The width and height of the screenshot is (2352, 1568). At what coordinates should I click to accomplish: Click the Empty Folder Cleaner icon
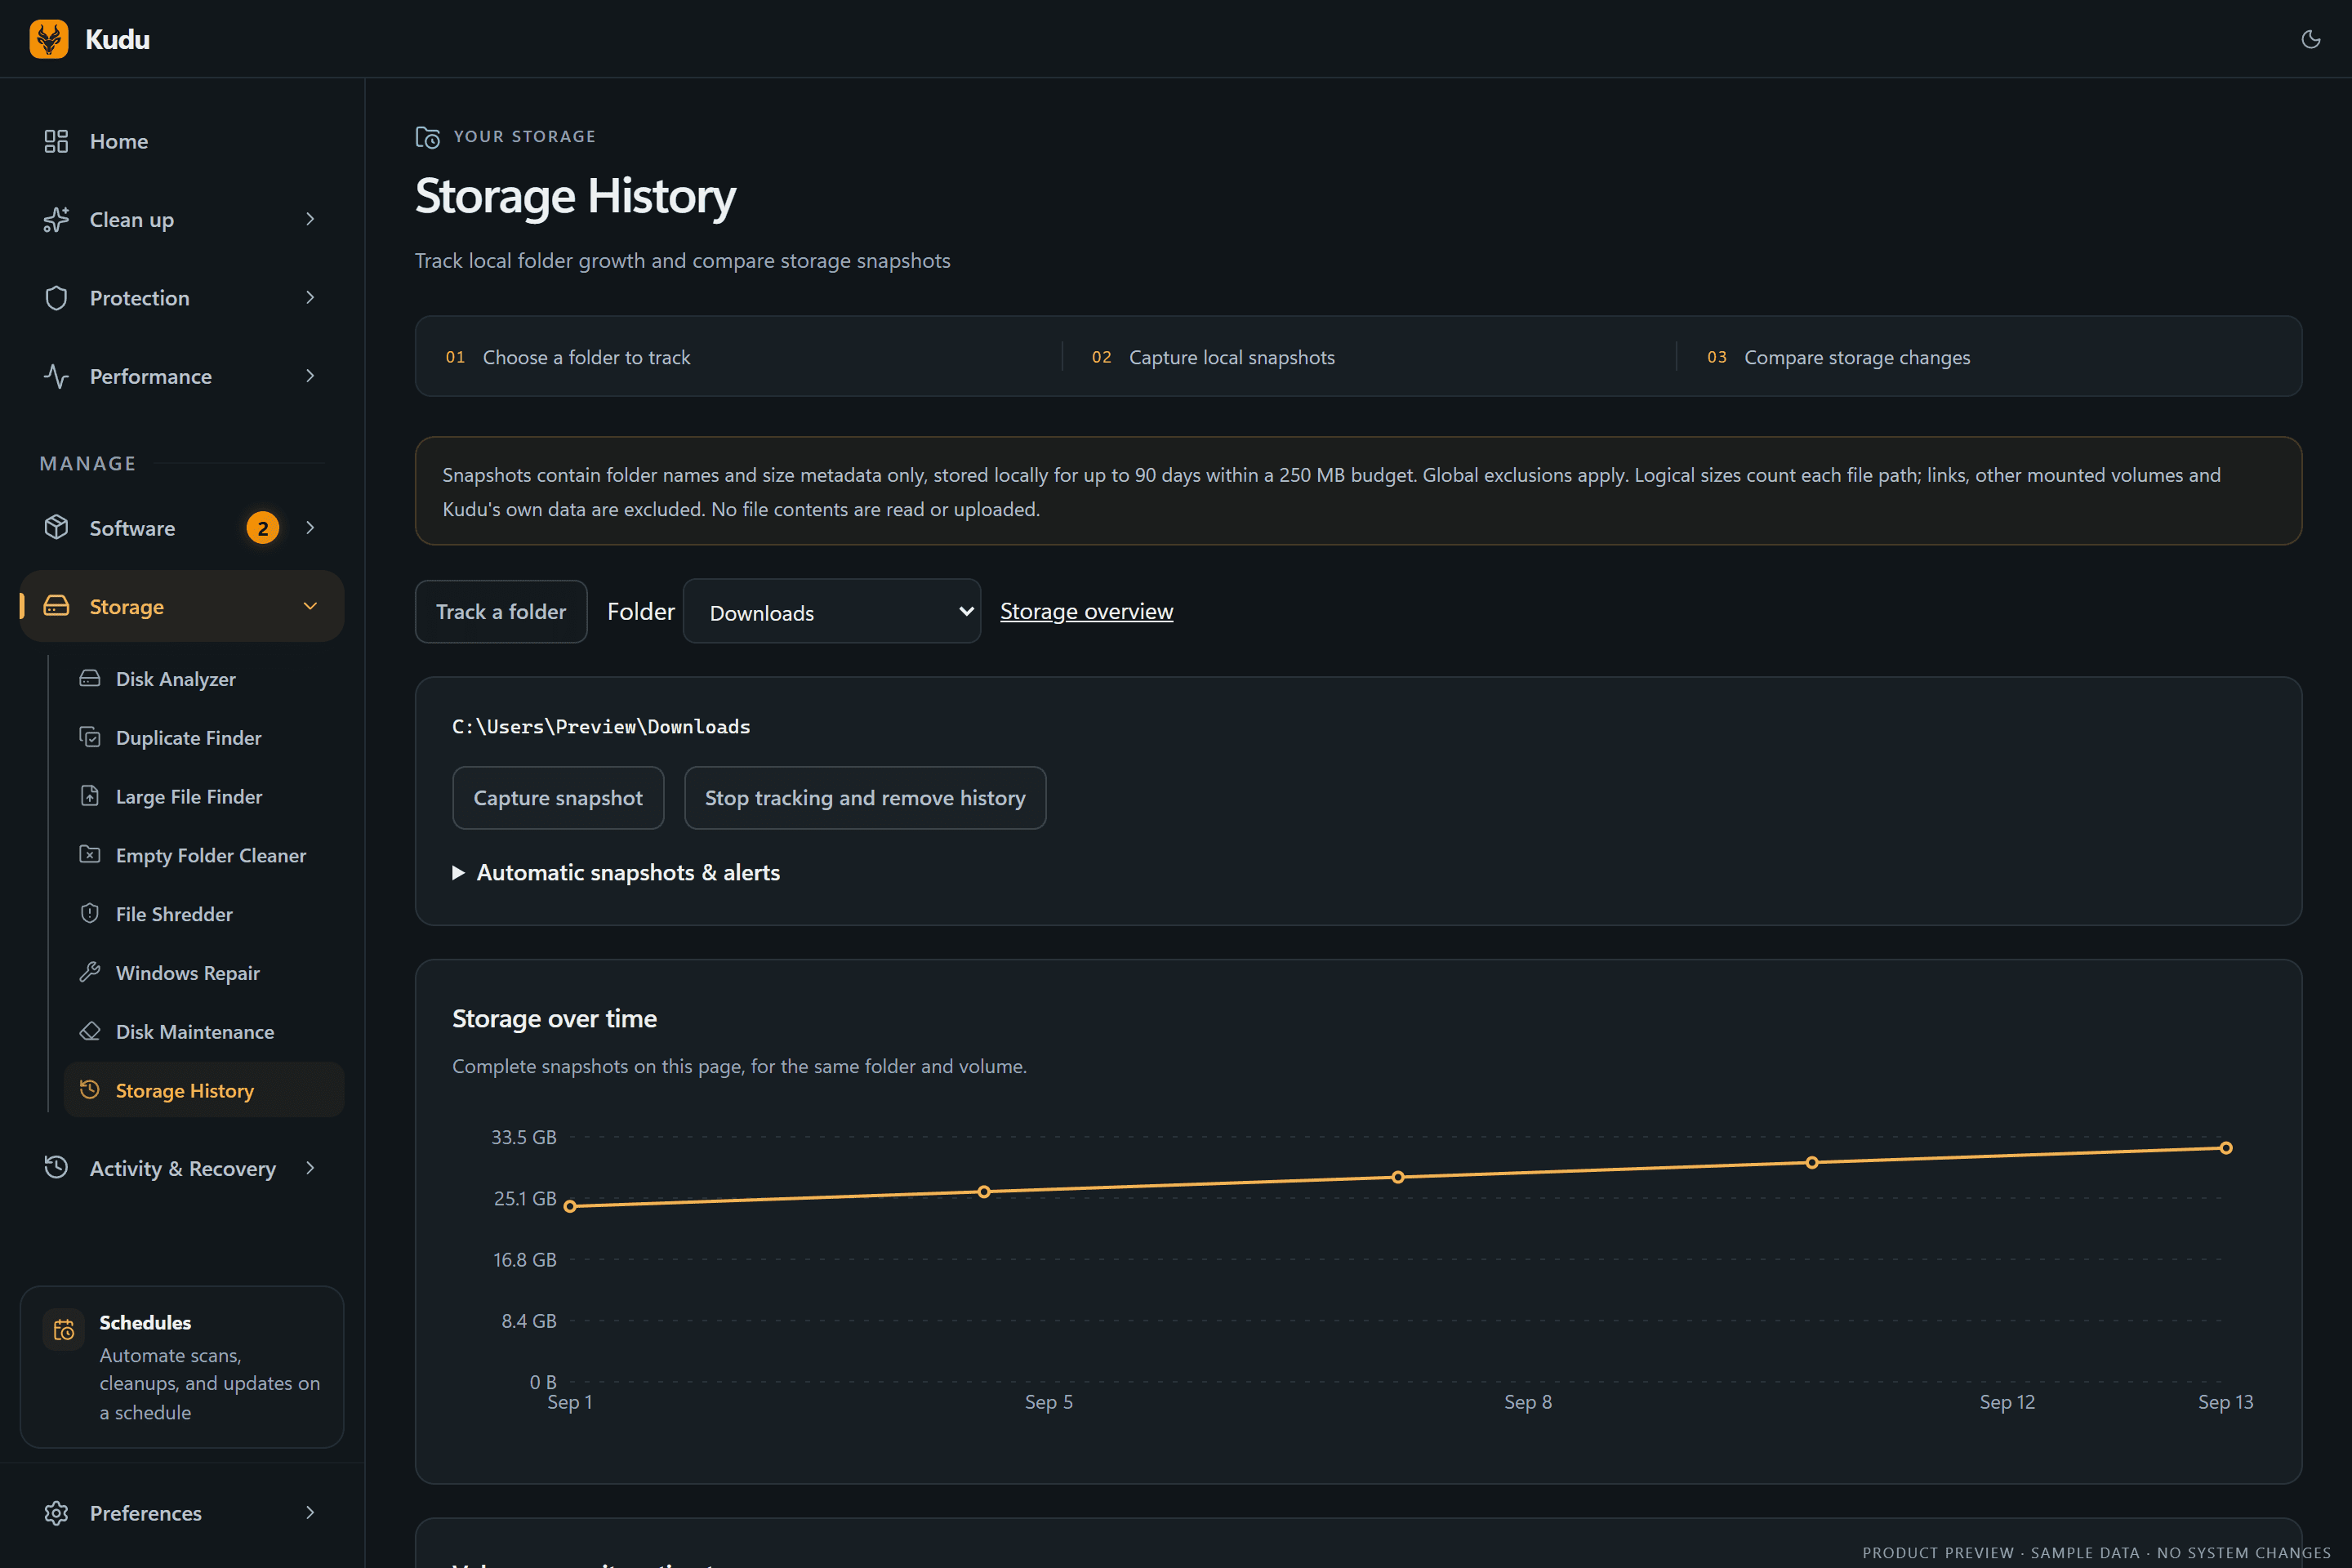click(90, 854)
